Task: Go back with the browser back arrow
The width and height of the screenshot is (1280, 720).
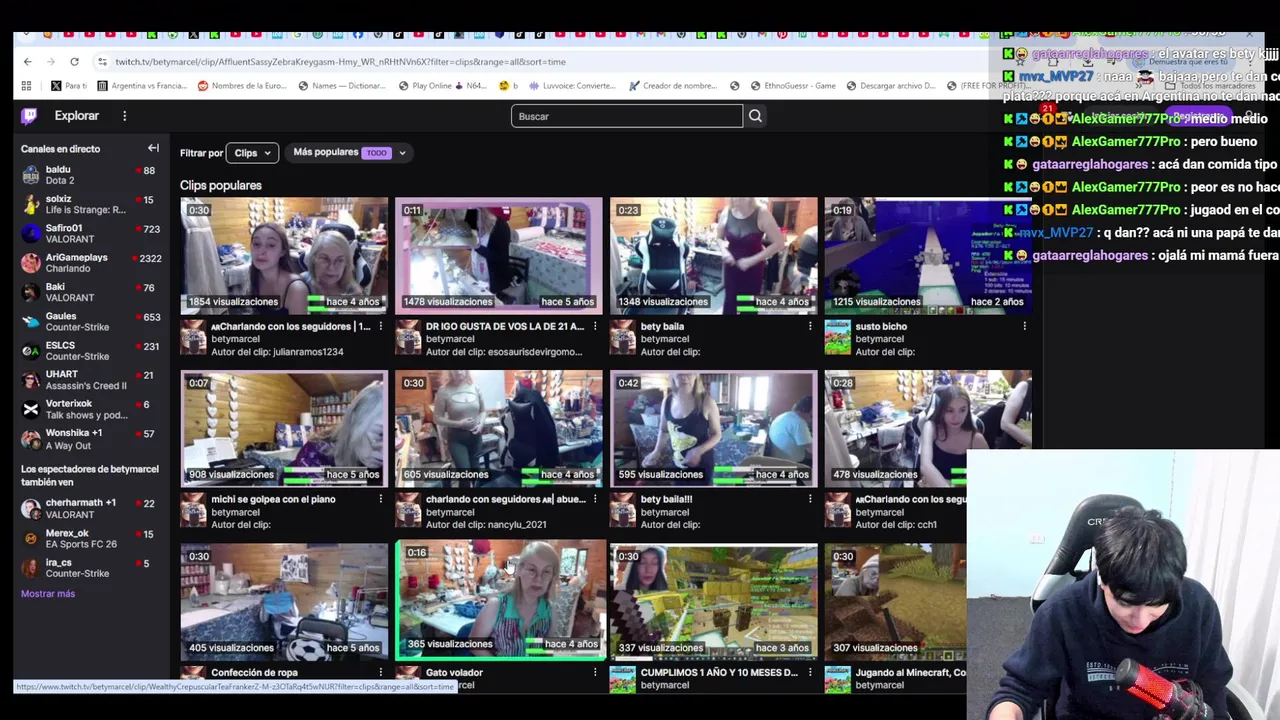Action: 27,62
